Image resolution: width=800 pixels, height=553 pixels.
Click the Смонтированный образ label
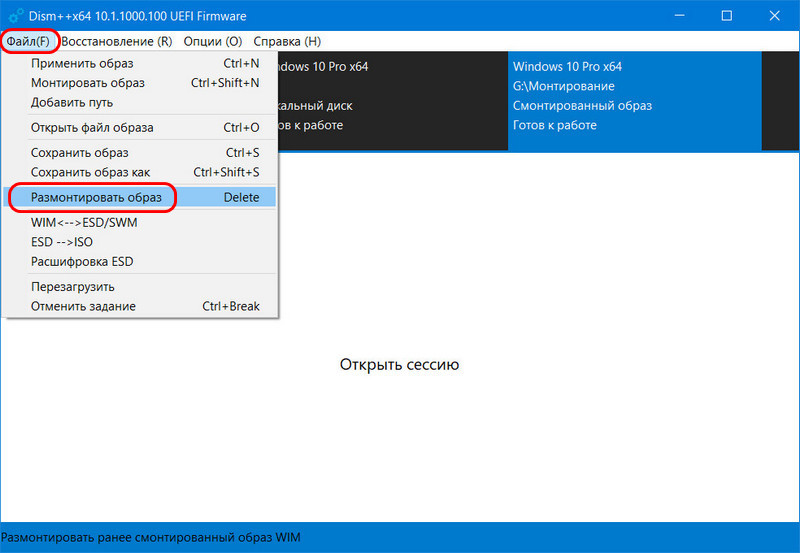(x=582, y=106)
